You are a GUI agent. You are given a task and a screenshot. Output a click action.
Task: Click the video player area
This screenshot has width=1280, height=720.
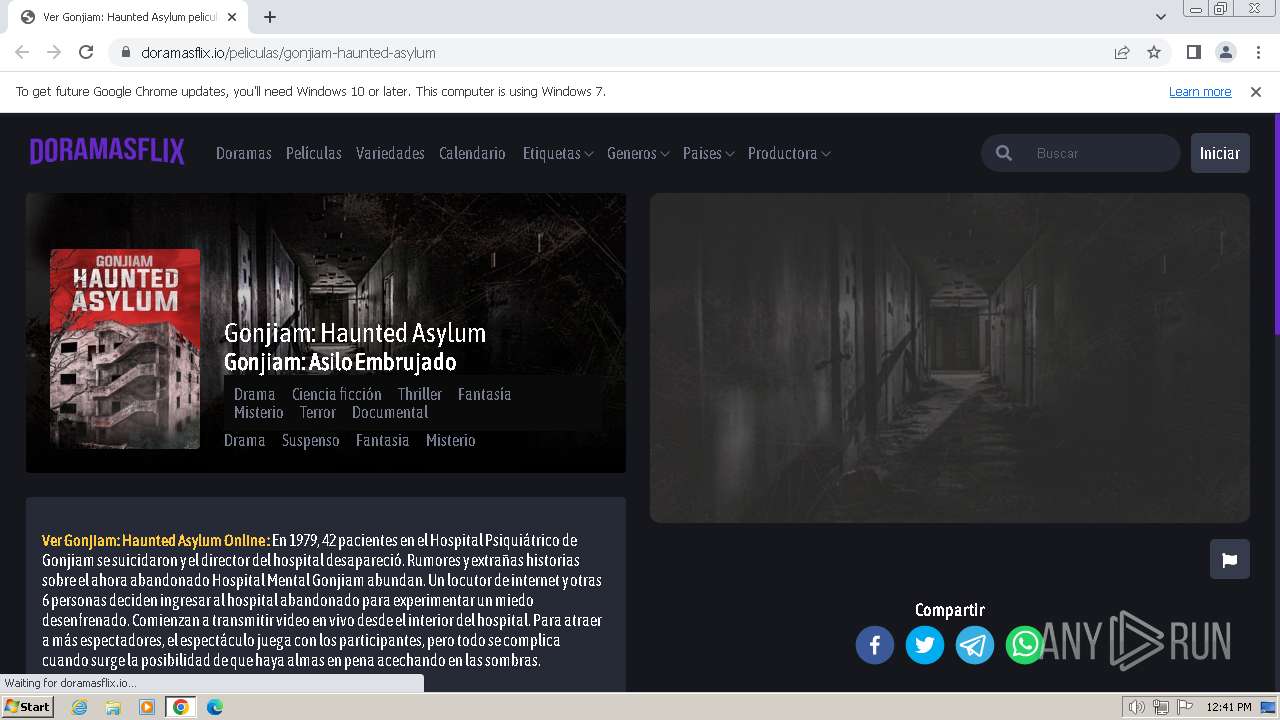click(x=950, y=358)
